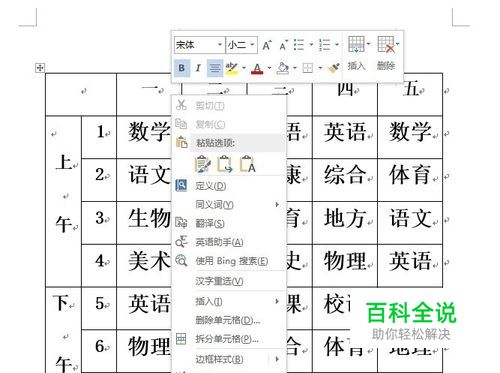Click the Shrink Font icon
This screenshot has height=373, width=500.
283,45
